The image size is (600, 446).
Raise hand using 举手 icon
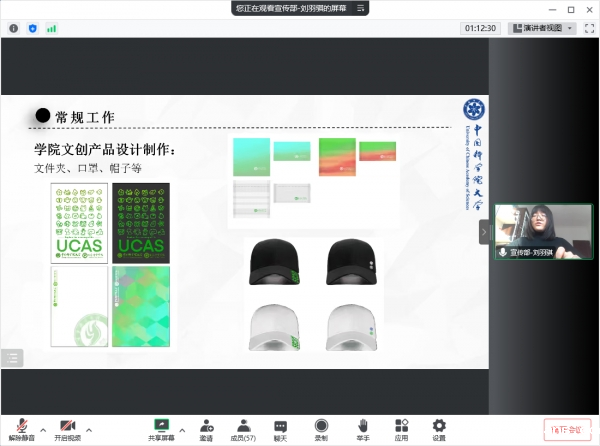coord(362,427)
